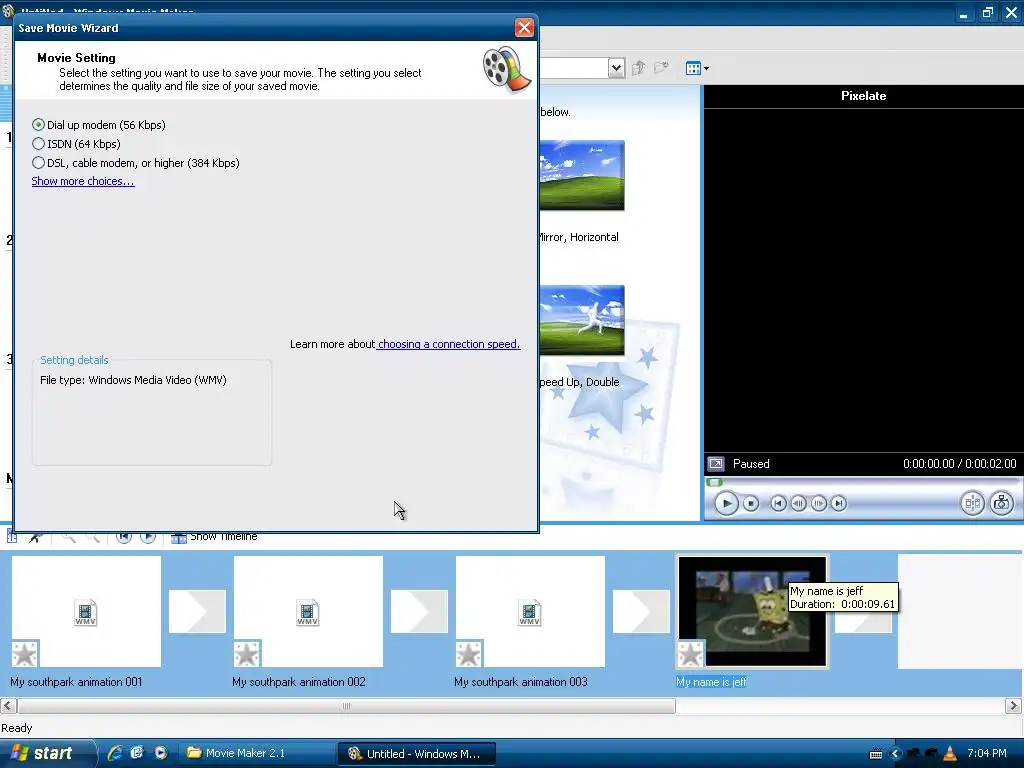Screen dimensions: 1024x768
Task: Click the New Collection Folder icon
Action: [x=662, y=67]
